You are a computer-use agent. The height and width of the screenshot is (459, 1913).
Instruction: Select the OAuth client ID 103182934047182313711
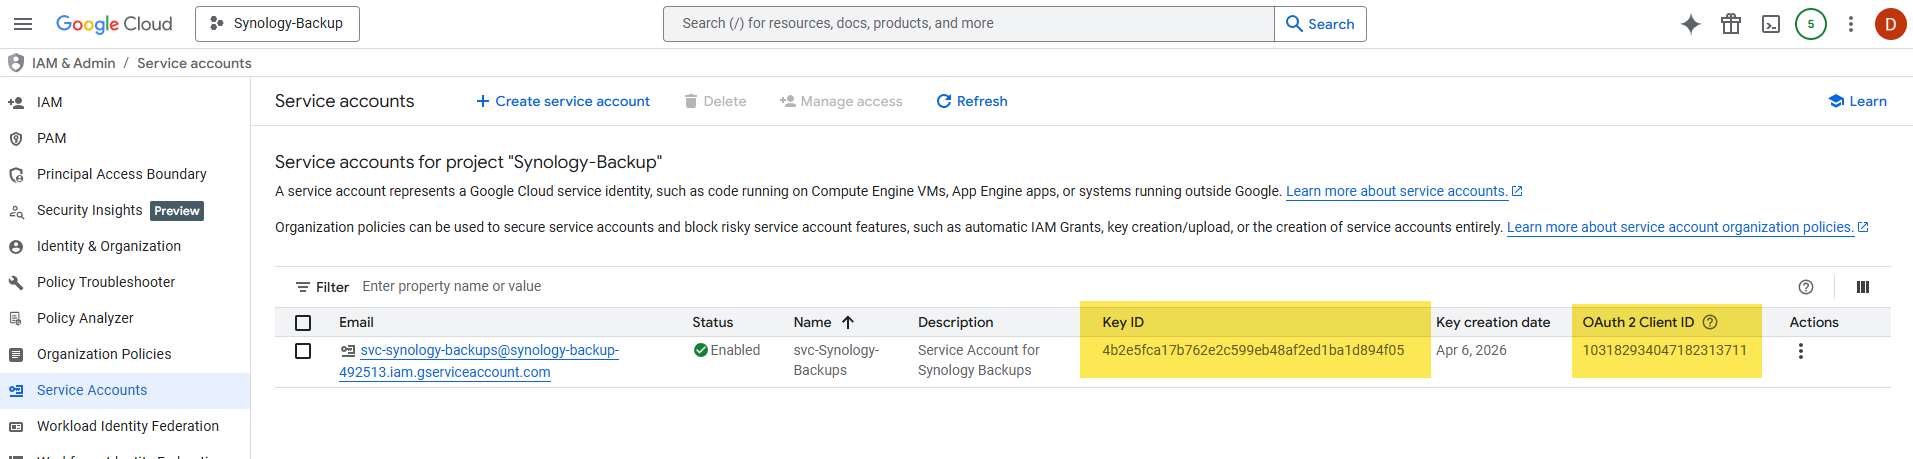pyautogui.click(x=1665, y=350)
